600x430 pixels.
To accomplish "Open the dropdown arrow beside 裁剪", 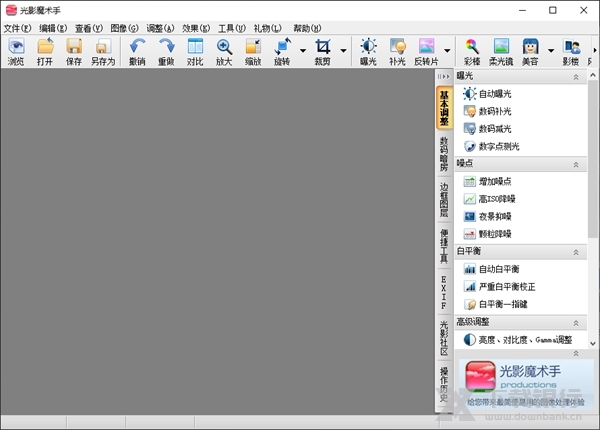I will 343,51.
